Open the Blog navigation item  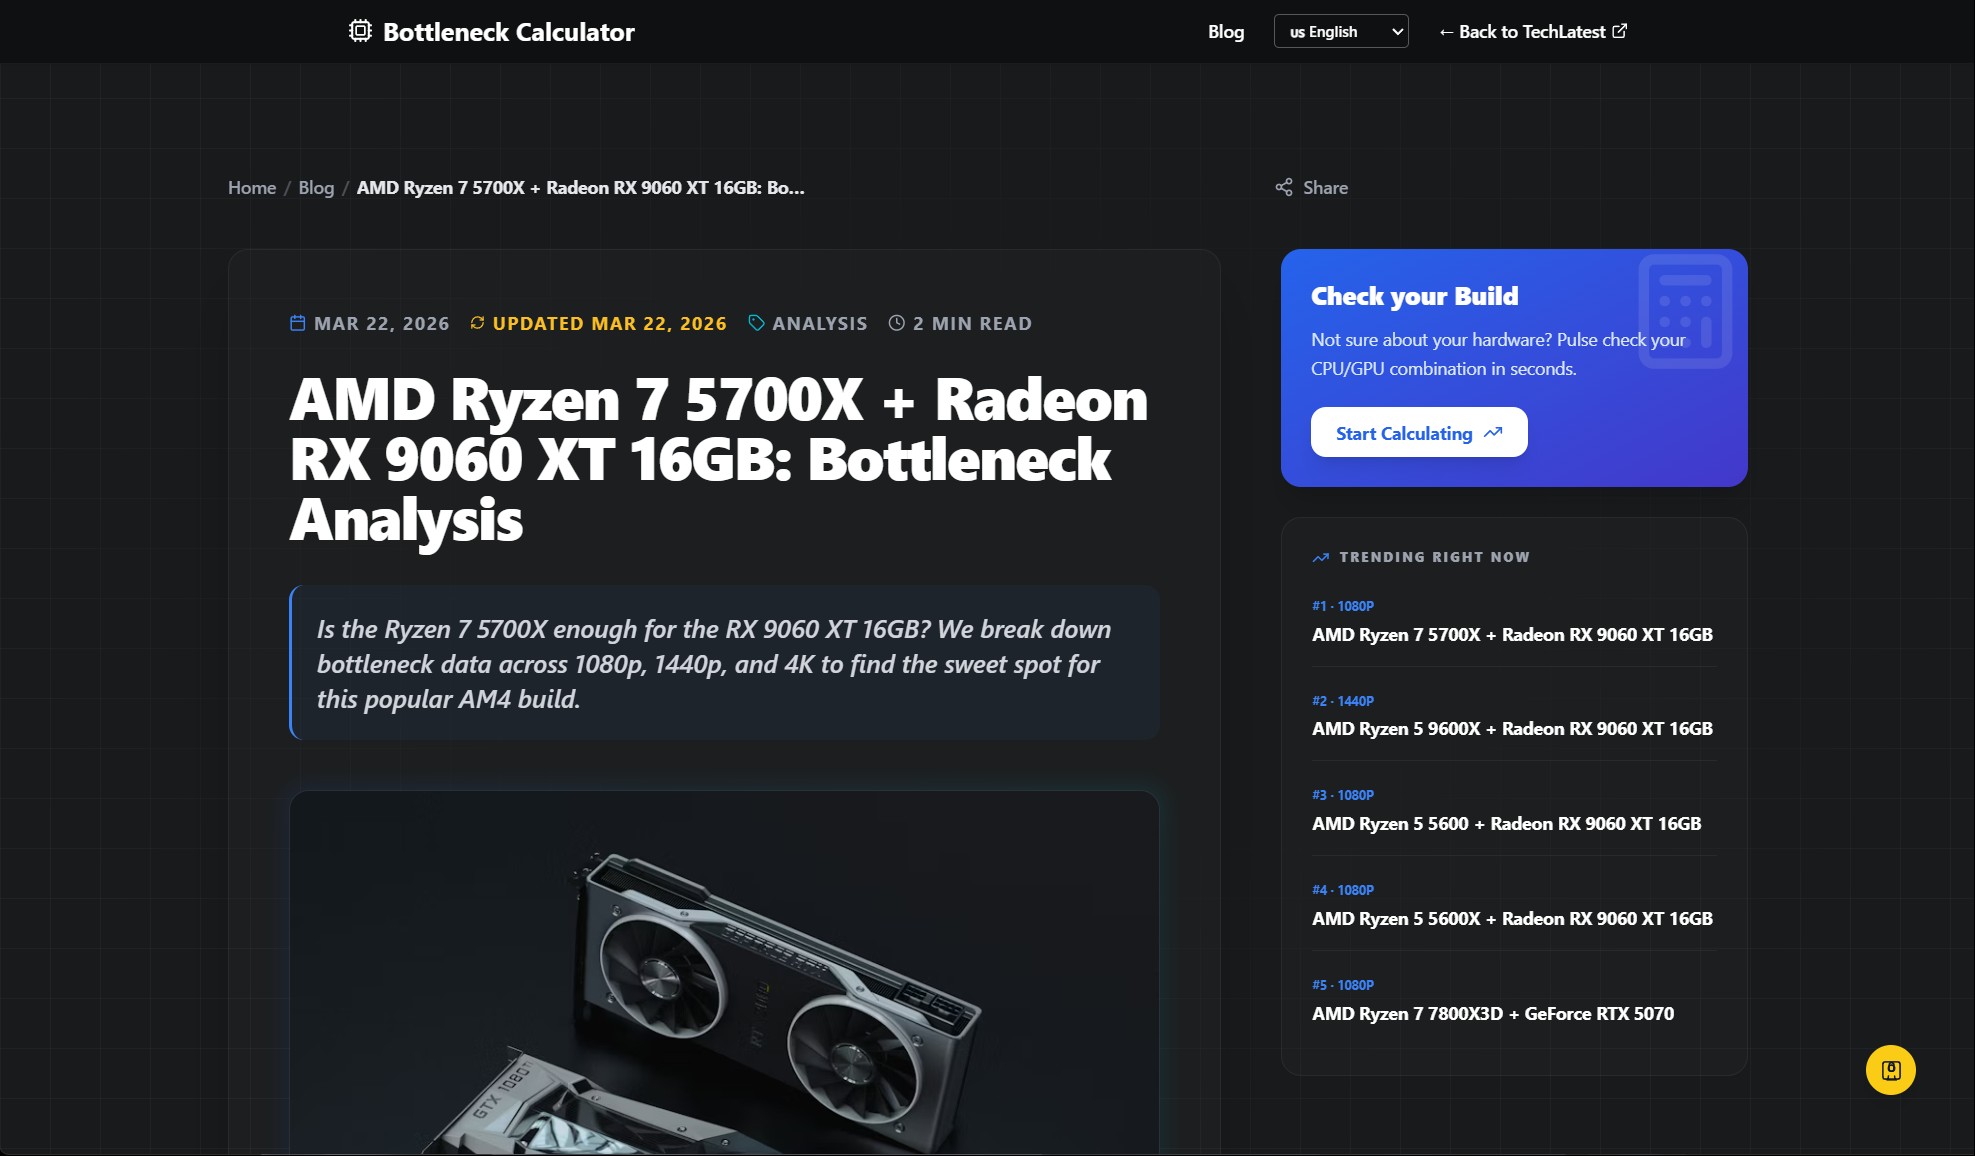pyautogui.click(x=1226, y=31)
